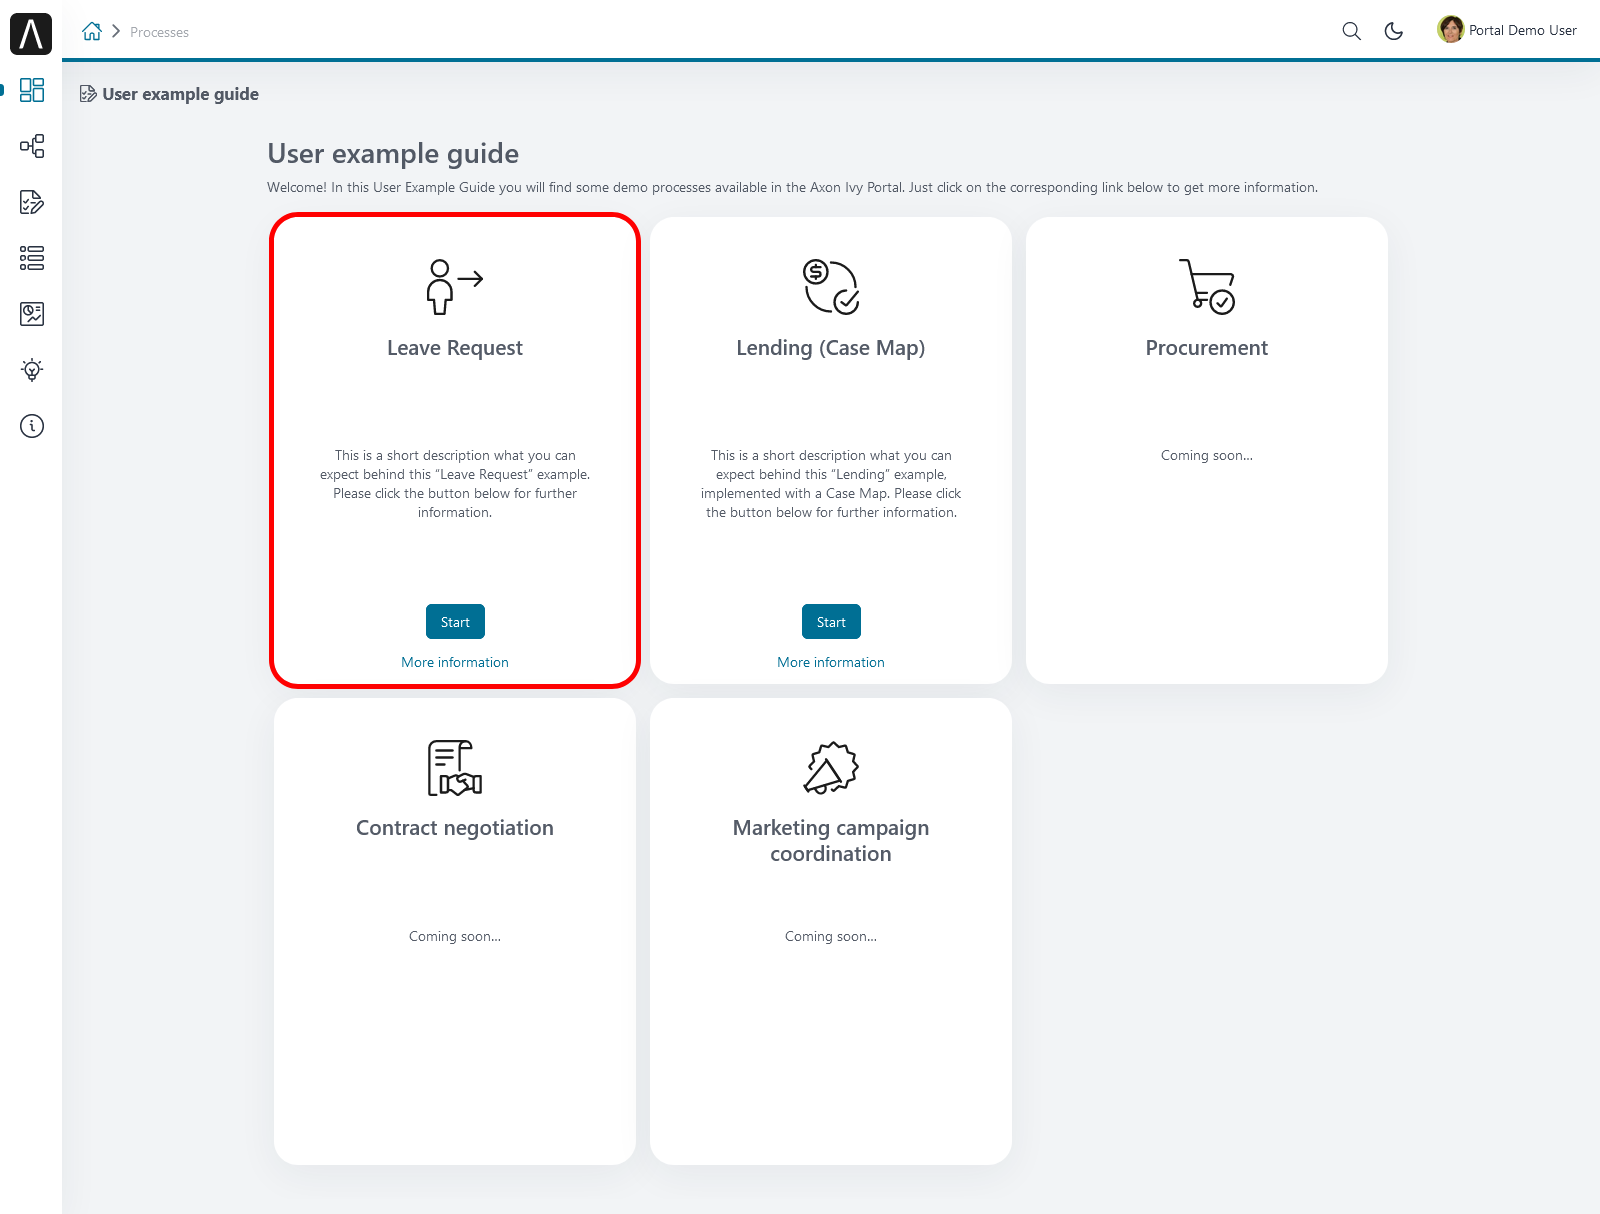Image resolution: width=1600 pixels, height=1214 pixels.
Task: Click the Axon Ivy logo
Action: coord(31,34)
